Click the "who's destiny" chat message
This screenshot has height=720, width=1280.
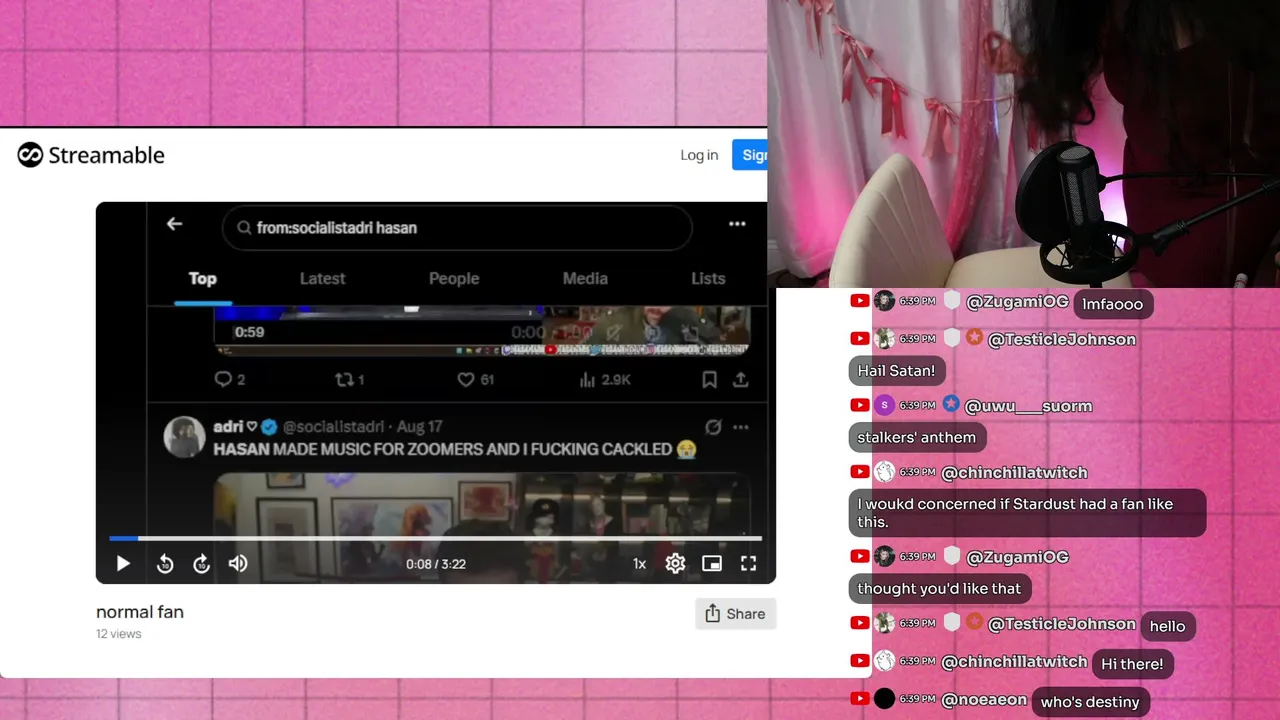pyautogui.click(x=1090, y=702)
